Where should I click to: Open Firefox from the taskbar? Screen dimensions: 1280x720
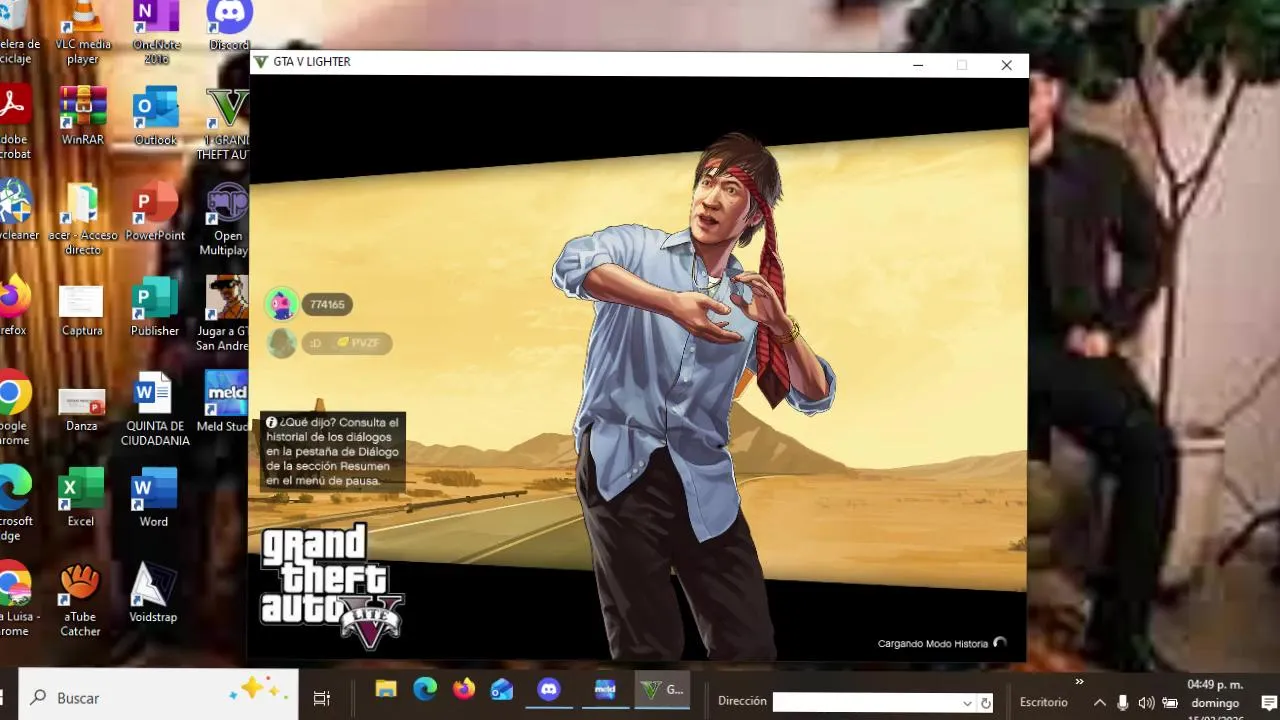[463, 689]
